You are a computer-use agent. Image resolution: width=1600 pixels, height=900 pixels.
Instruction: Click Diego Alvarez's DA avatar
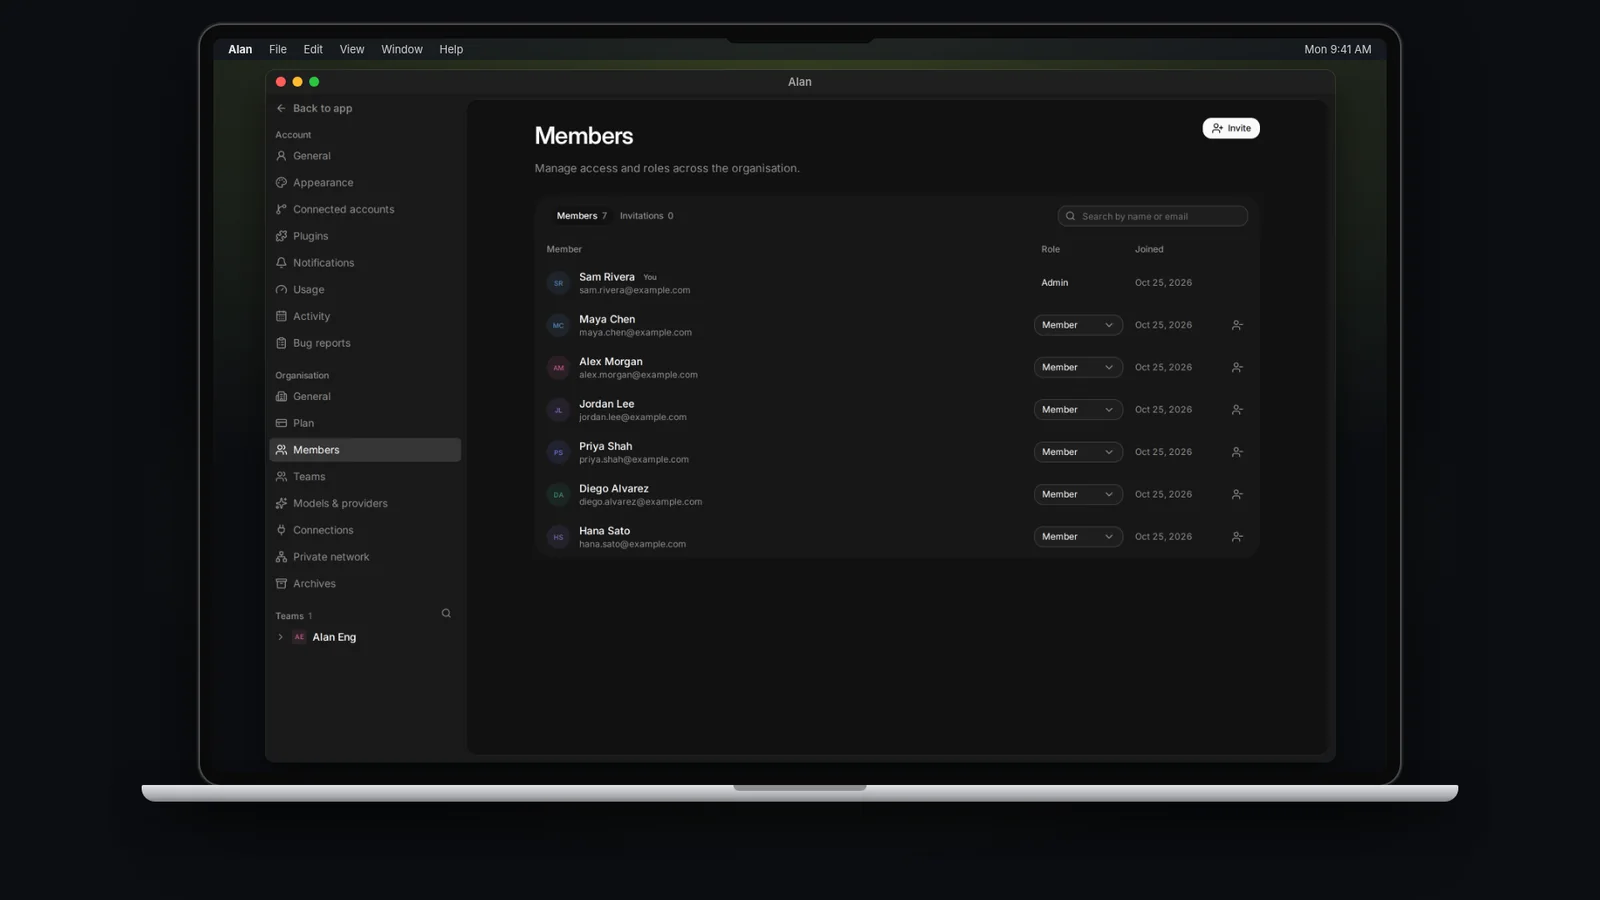[558, 494]
